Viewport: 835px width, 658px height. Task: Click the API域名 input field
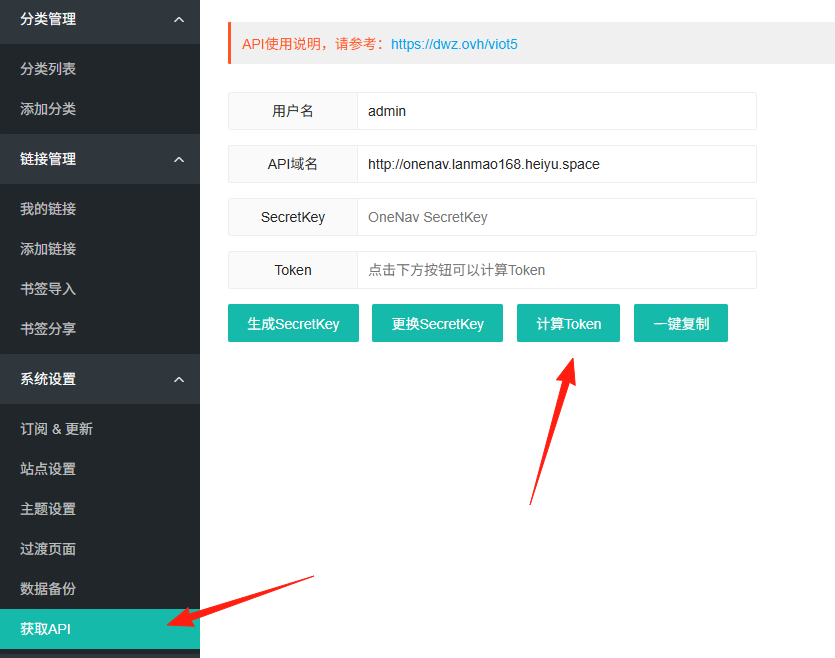[x=556, y=164]
